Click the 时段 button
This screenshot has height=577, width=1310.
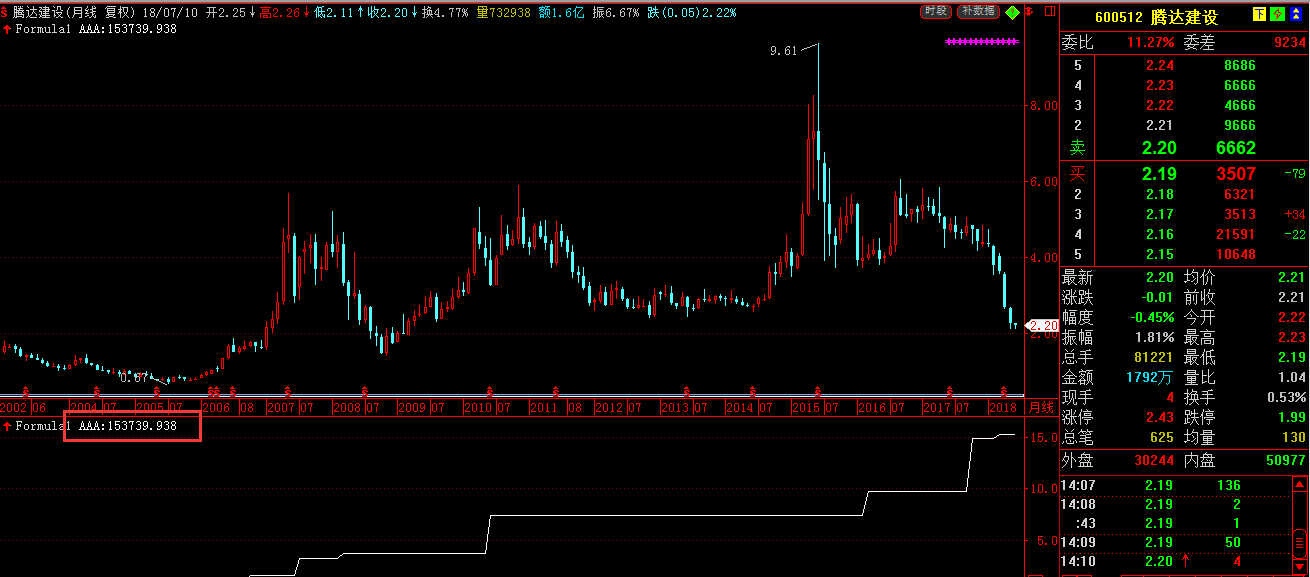tap(935, 11)
